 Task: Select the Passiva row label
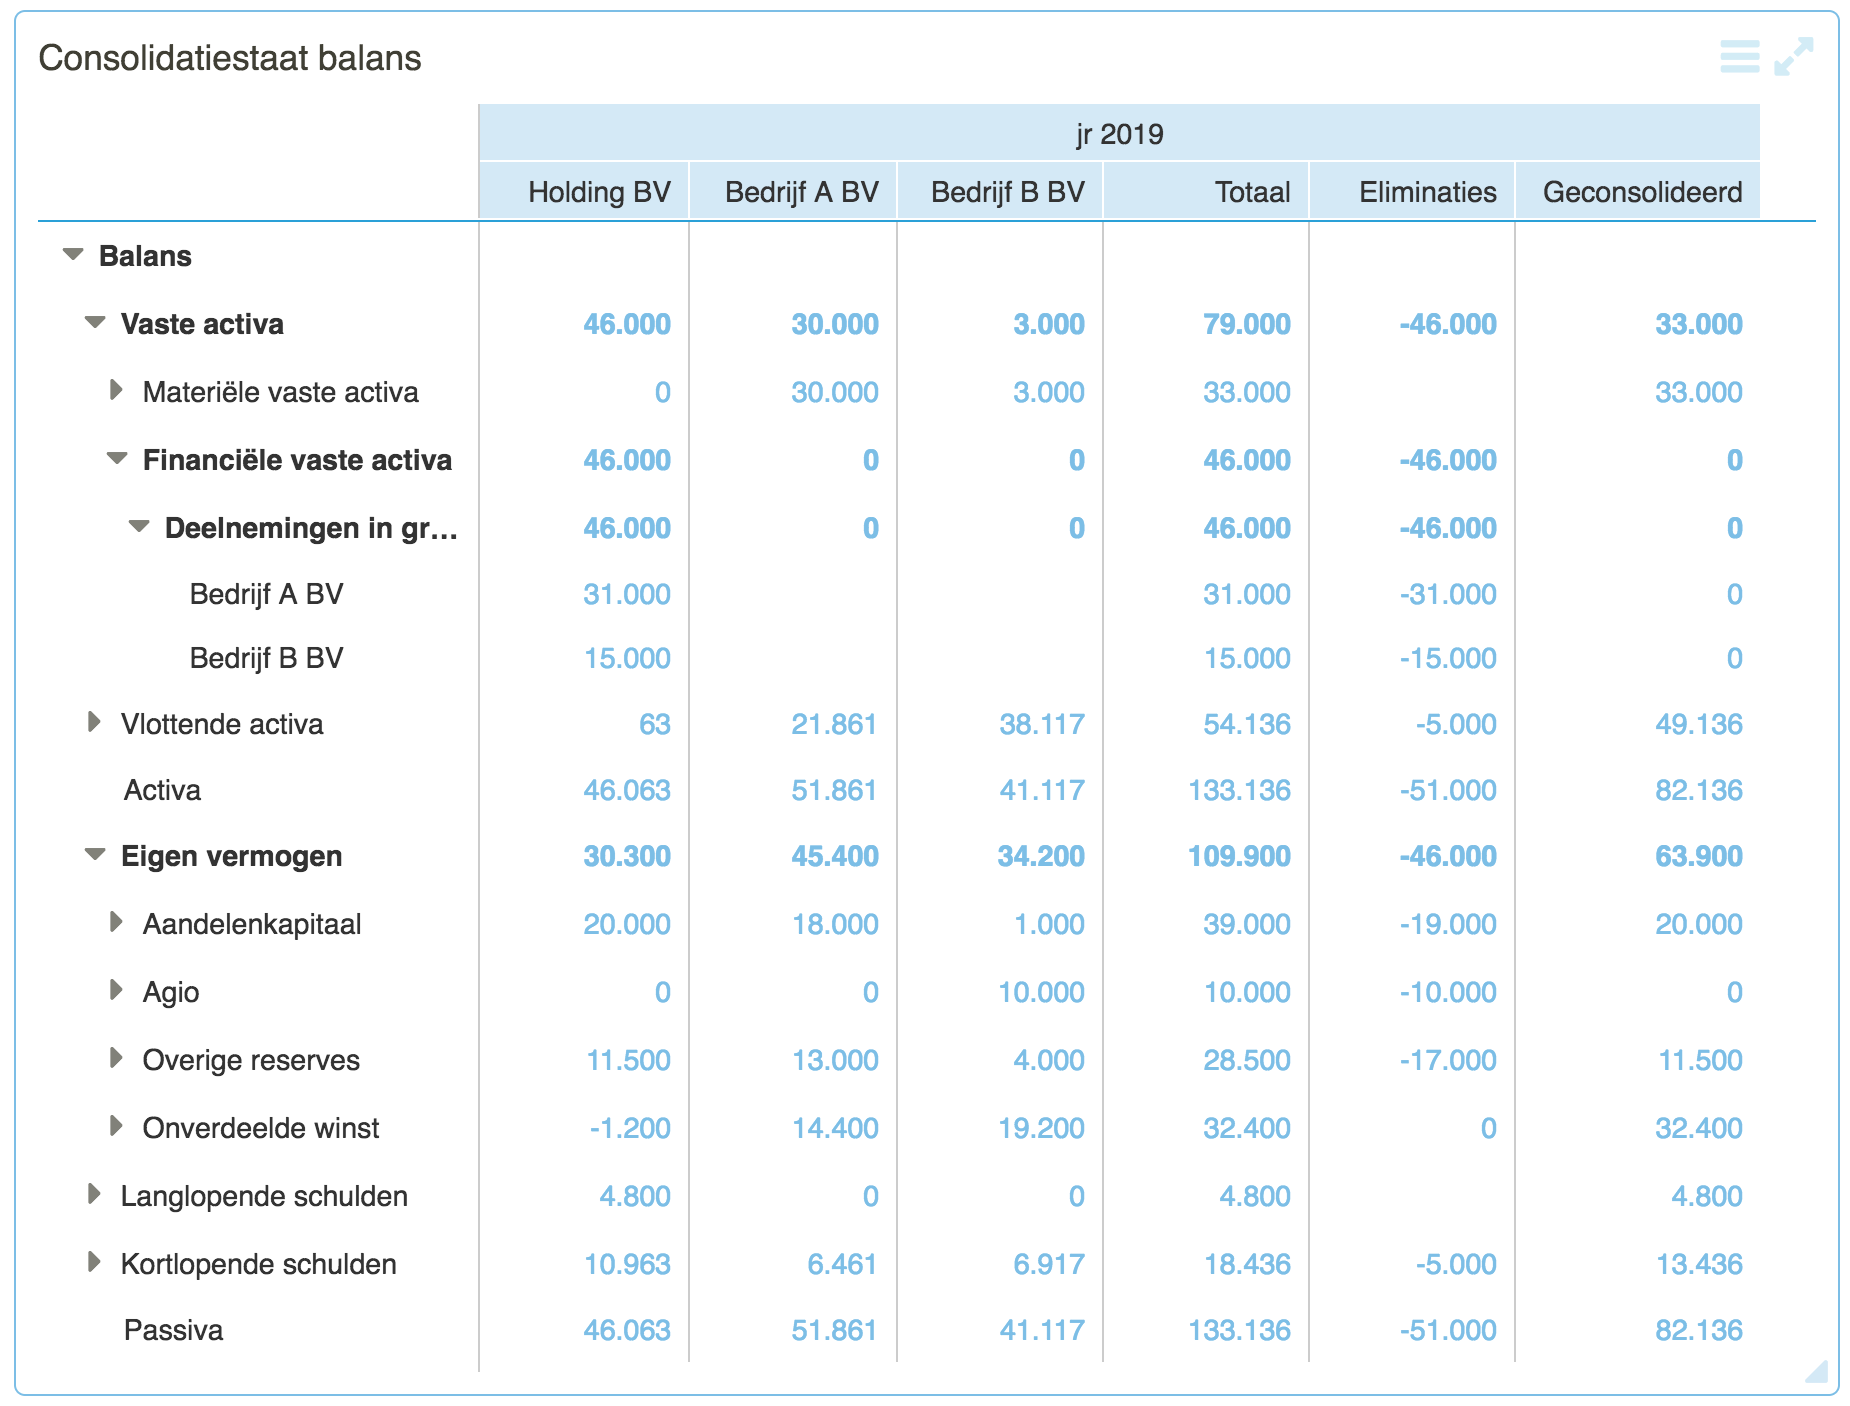173,1330
